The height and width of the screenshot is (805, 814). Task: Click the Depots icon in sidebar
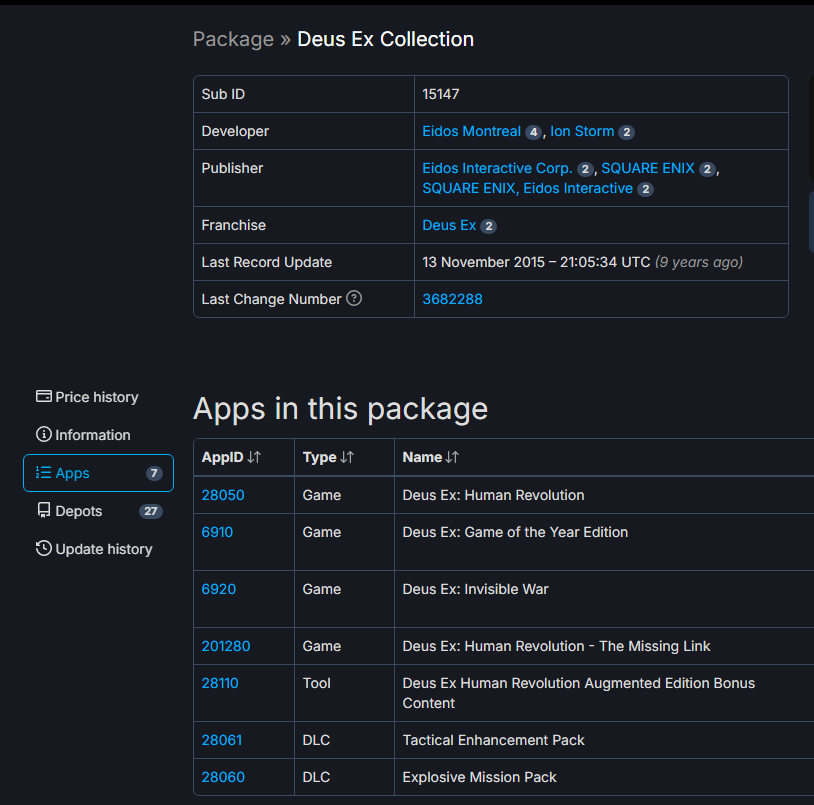click(44, 511)
